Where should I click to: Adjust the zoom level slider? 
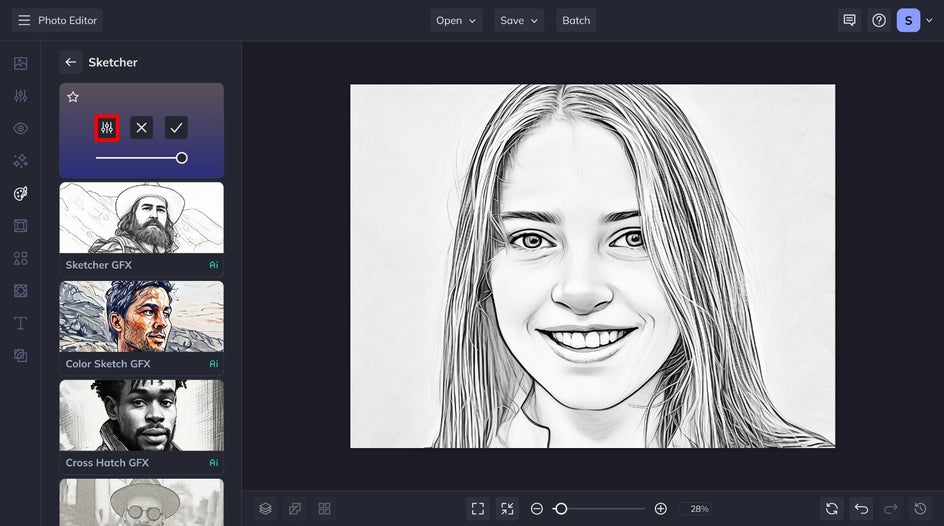[x=598, y=509]
